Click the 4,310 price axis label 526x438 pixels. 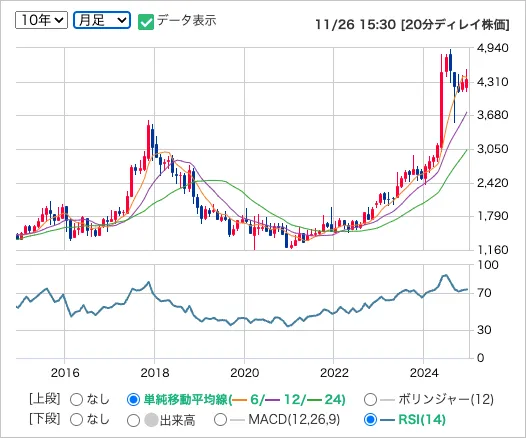(x=493, y=82)
